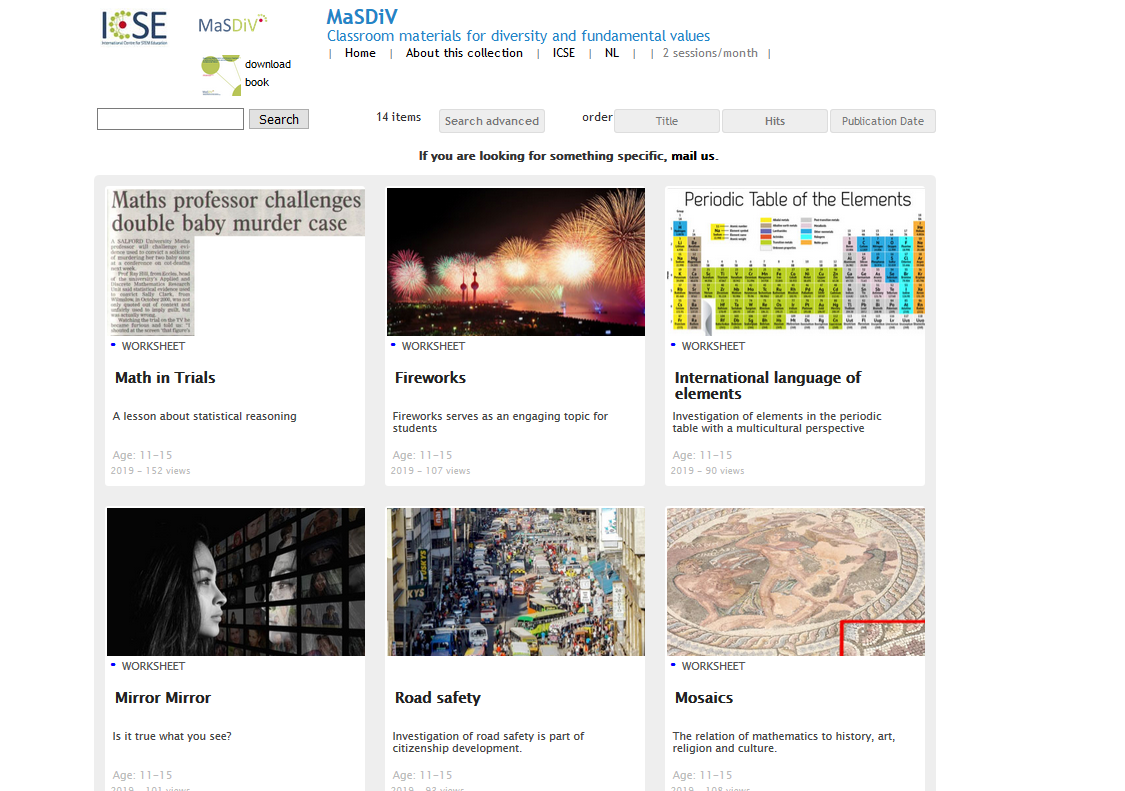This screenshot has width=1125, height=791.
Task: Focus the search text field
Action: click(170, 120)
